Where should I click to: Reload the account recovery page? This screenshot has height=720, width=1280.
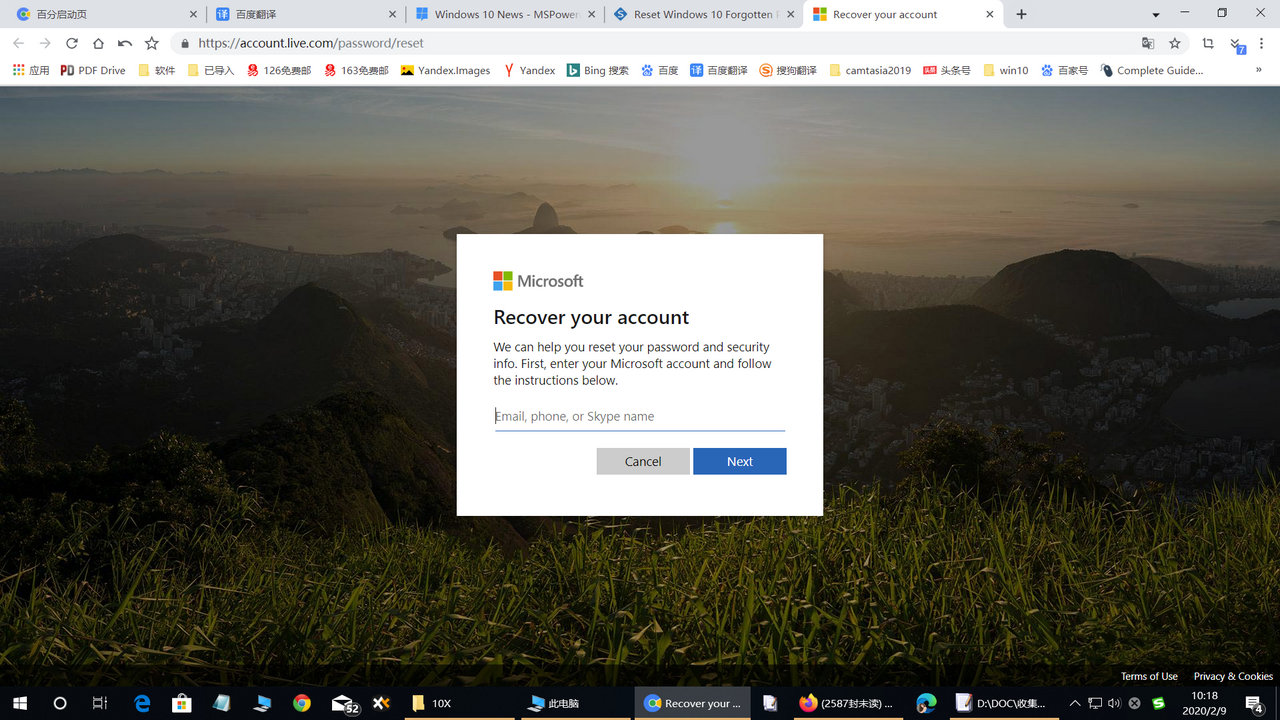(71, 43)
